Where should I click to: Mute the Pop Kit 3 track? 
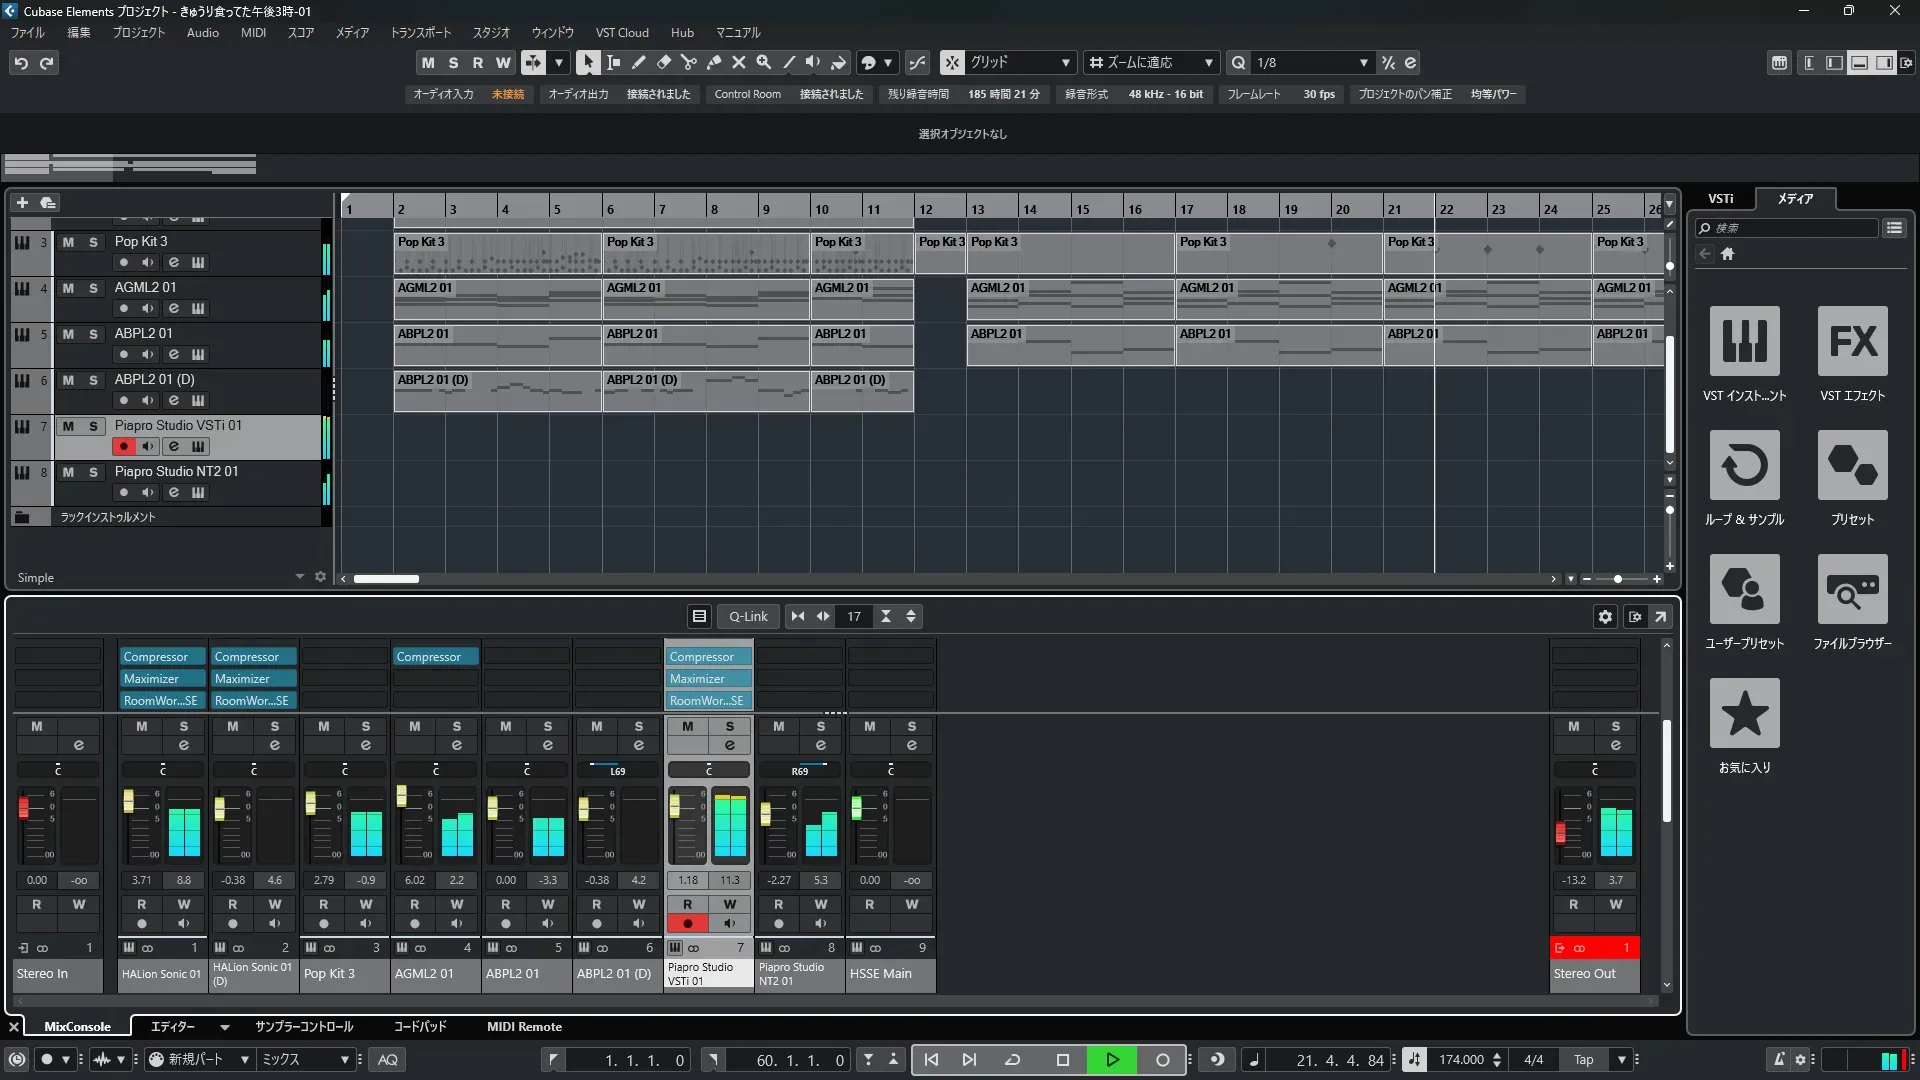68,242
